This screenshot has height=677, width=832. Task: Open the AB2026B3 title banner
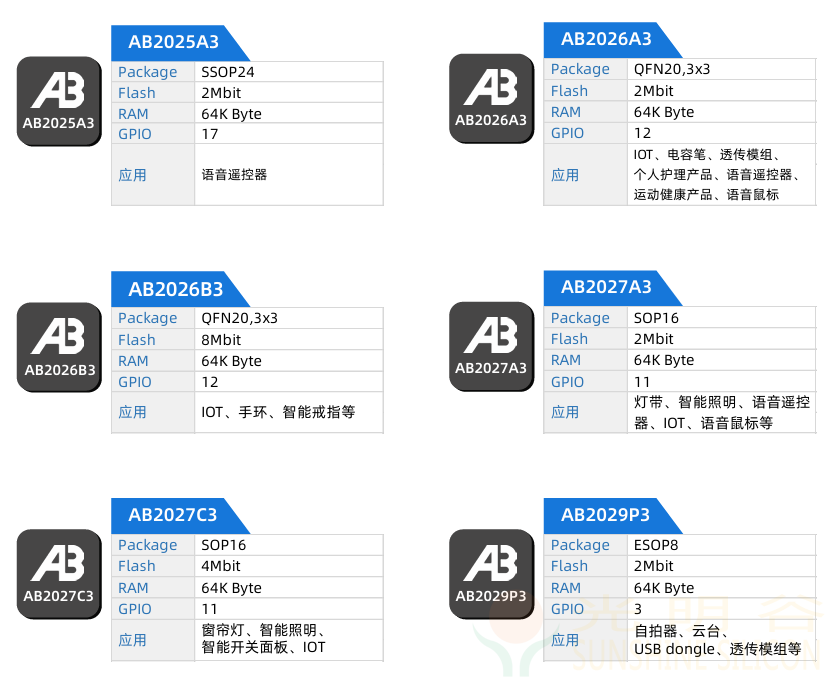click(x=176, y=289)
